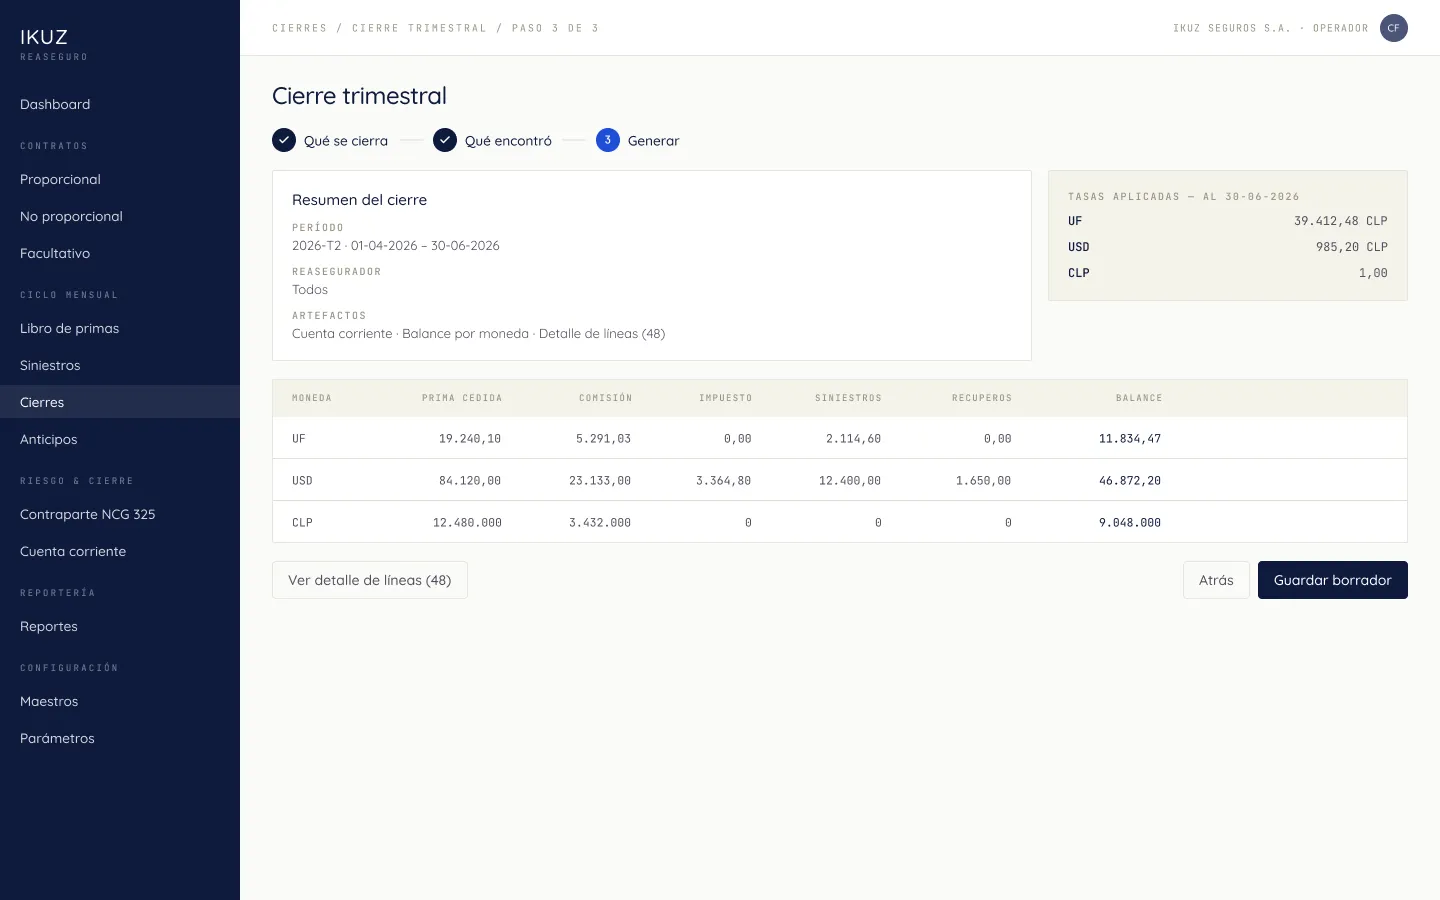The height and width of the screenshot is (900, 1440).
Task: Click the USD rate 985,20 CLP
Action: [1352, 247]
